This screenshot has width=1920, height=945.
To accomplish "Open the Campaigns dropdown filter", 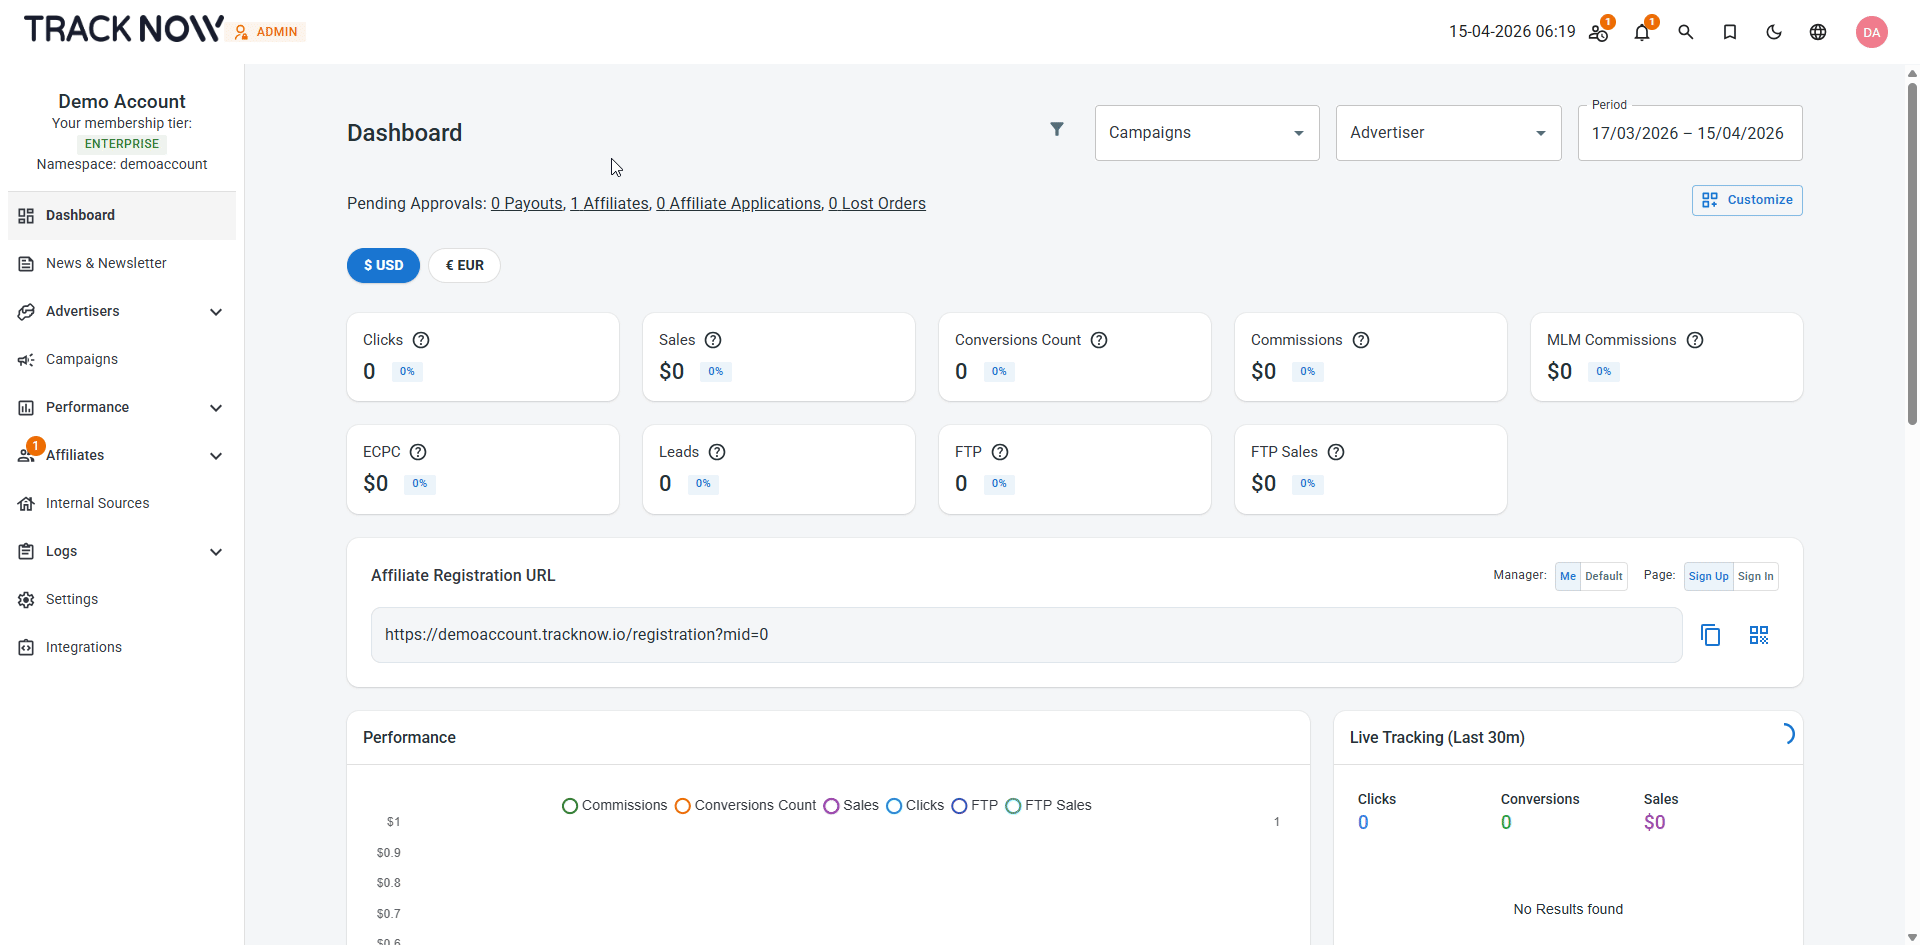I will coord(1207,133).
